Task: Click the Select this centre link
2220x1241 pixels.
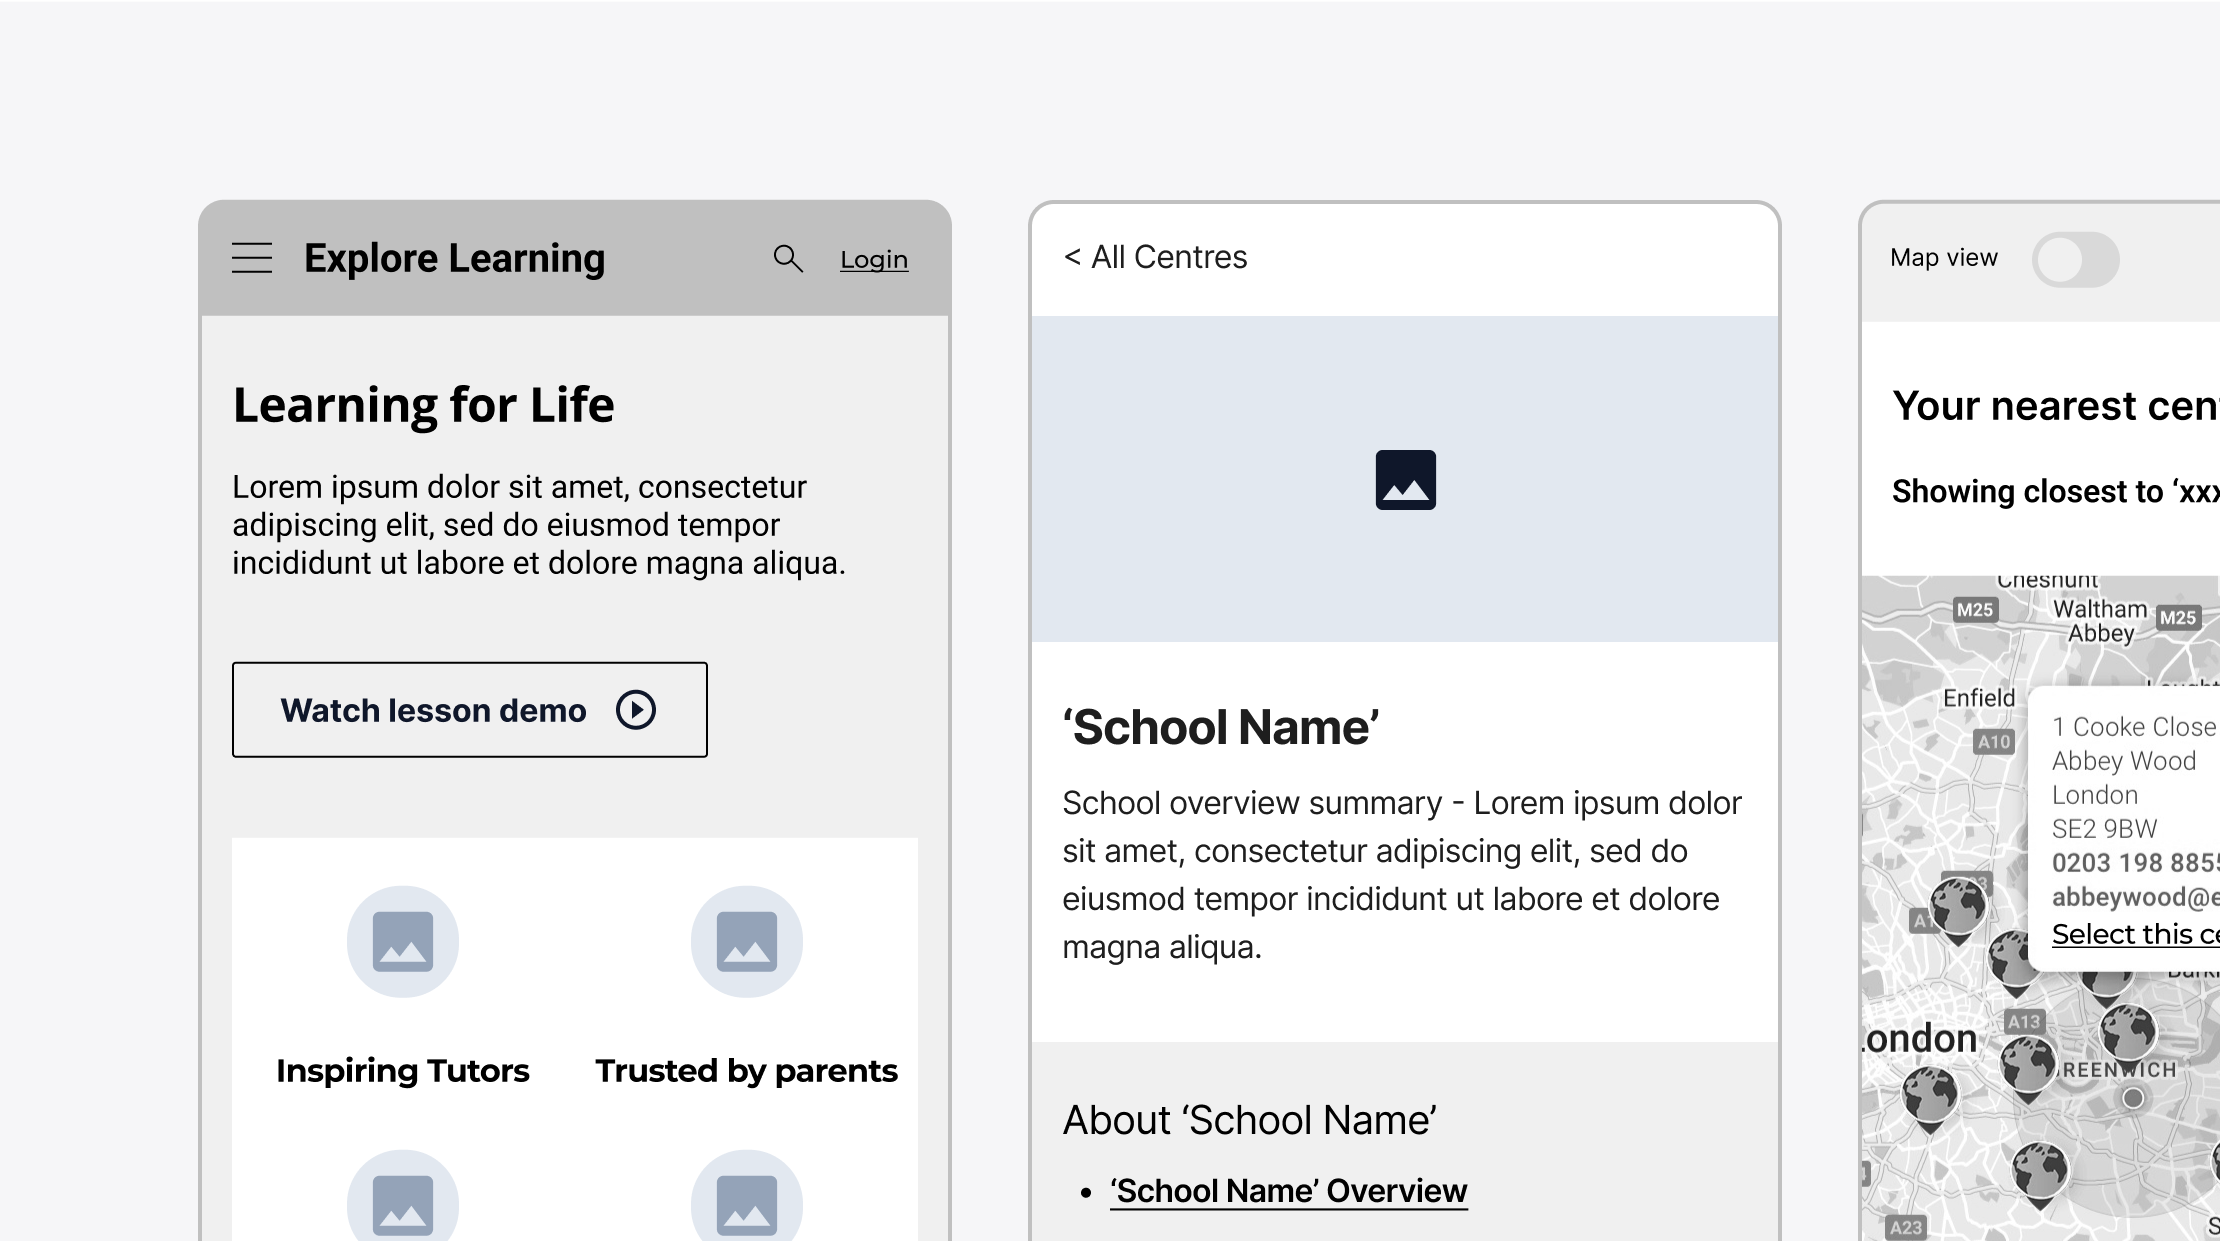Action: (2135, 934)
